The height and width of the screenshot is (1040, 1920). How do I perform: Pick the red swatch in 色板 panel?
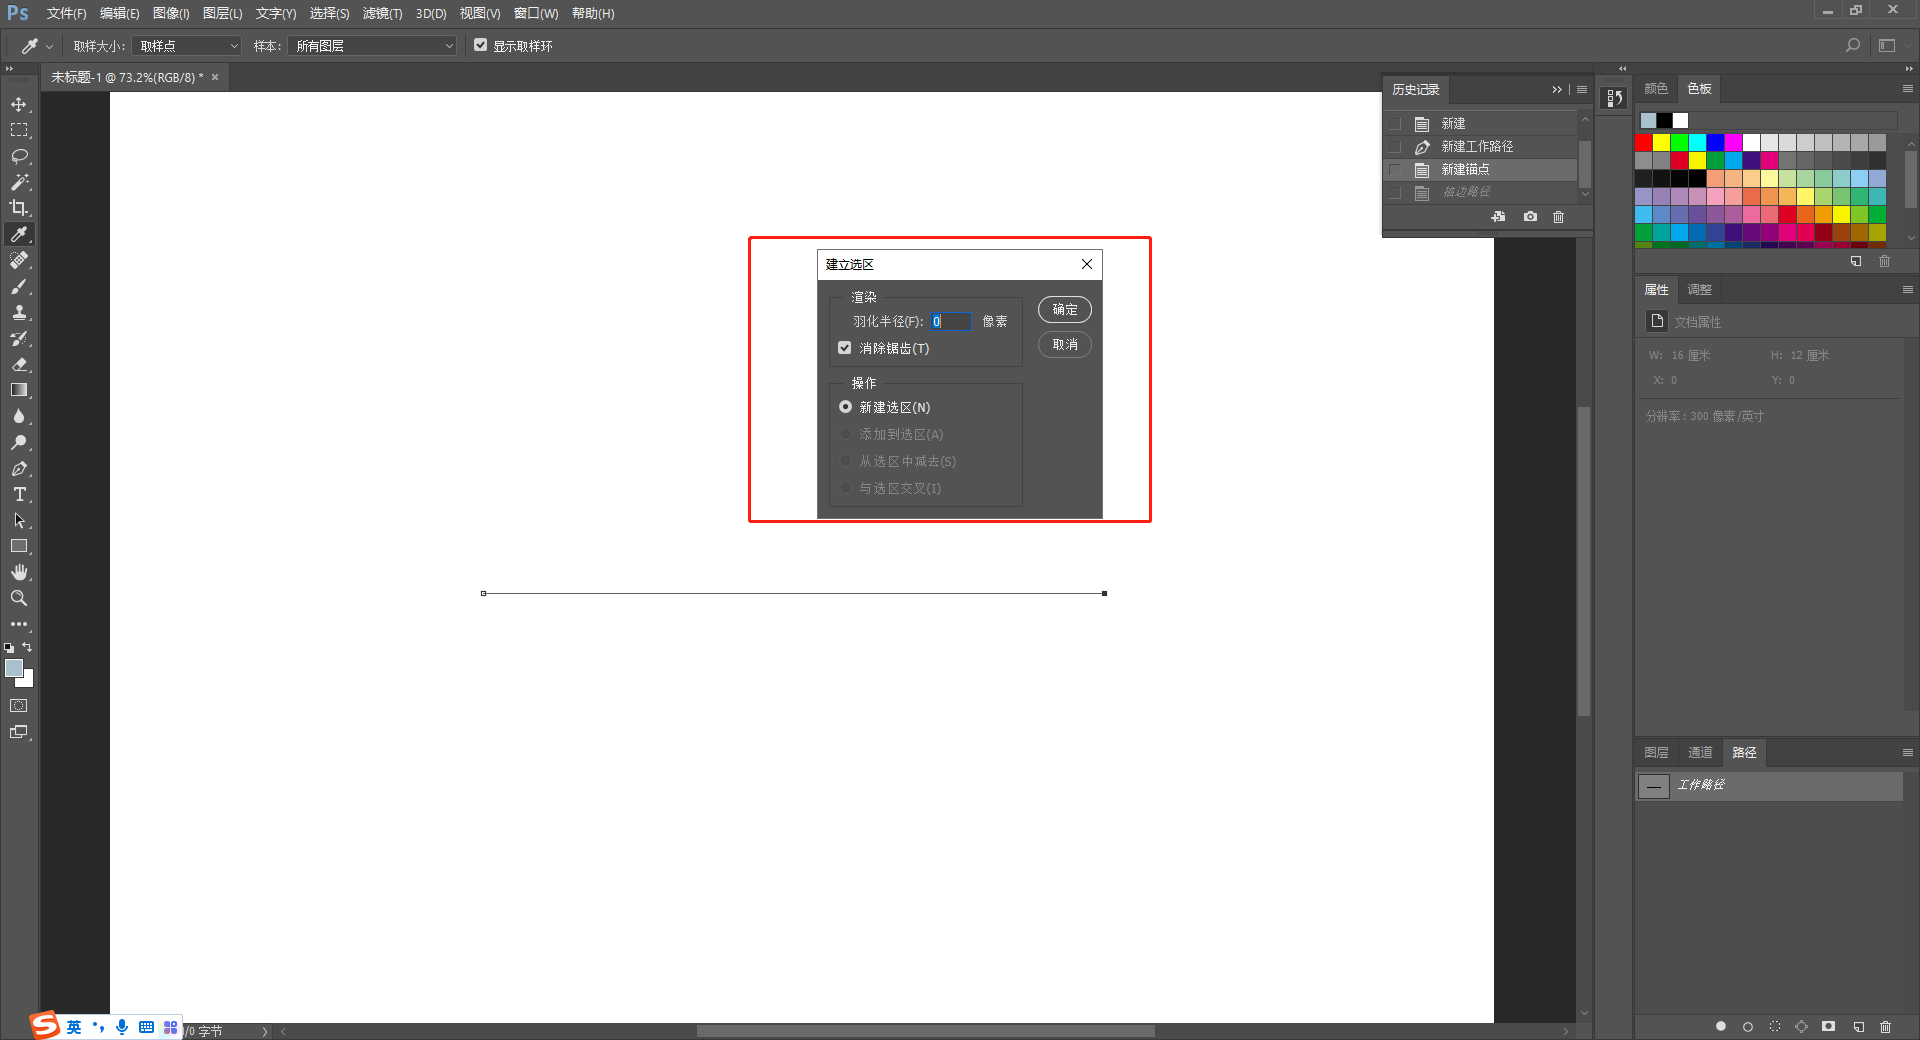[1644, 142]
